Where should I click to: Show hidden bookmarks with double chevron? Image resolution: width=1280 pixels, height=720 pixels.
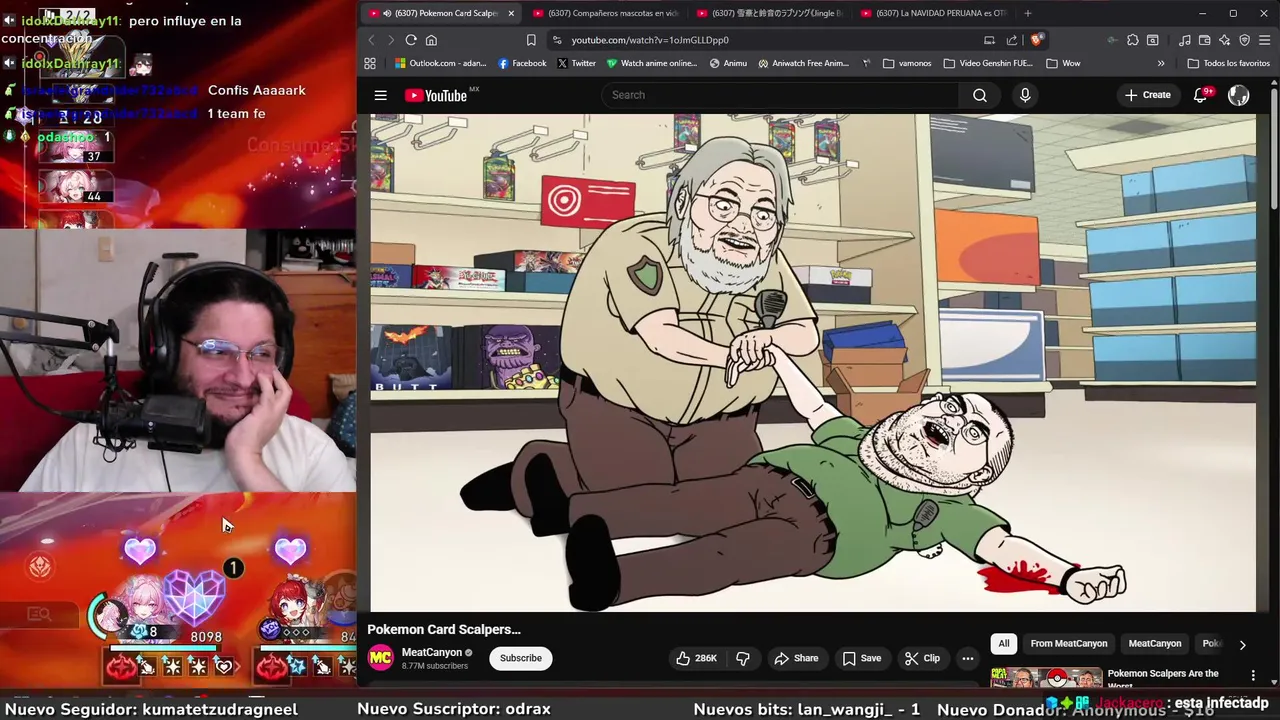[x=1161, y=63]
